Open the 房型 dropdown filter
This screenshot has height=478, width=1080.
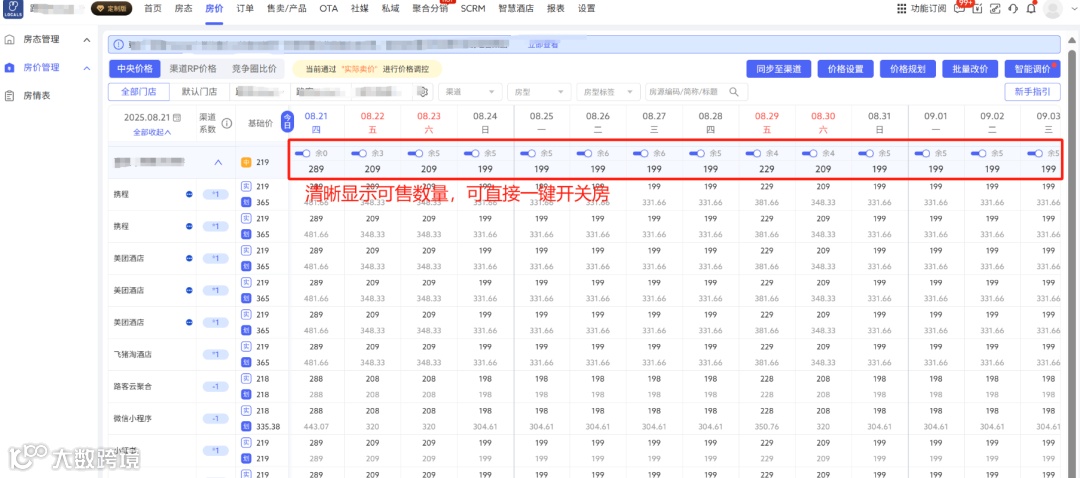(539, 92)
